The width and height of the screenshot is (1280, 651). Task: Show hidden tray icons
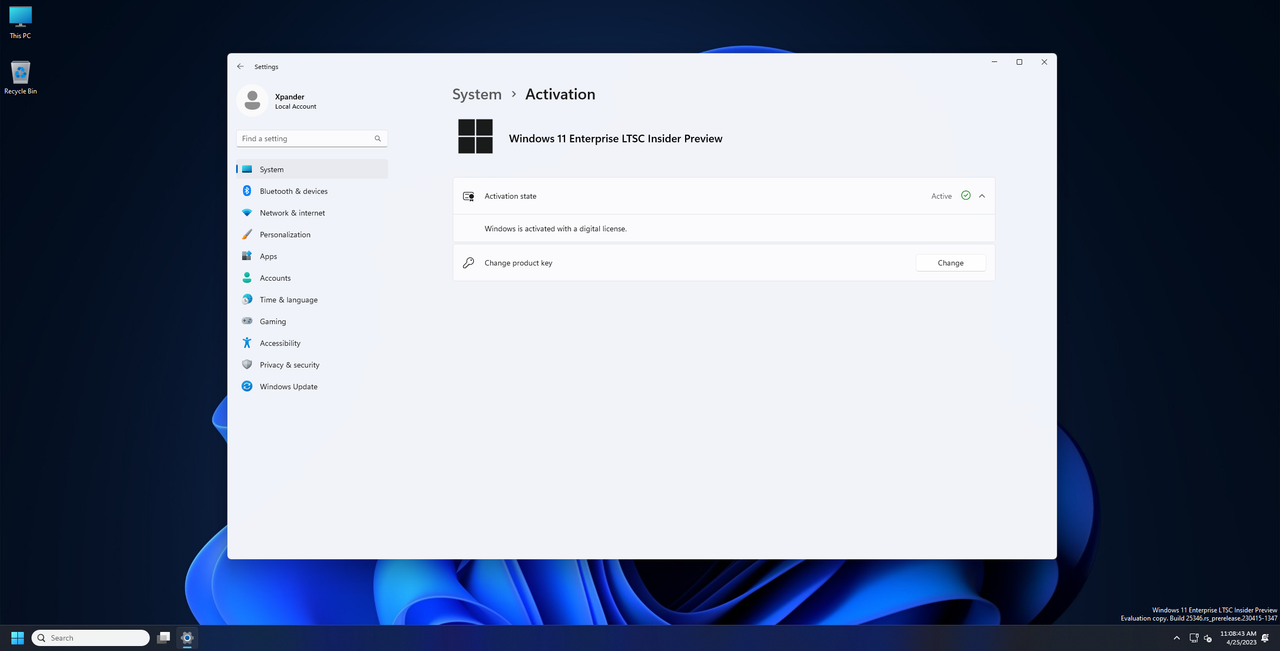tap(1177, 637)
